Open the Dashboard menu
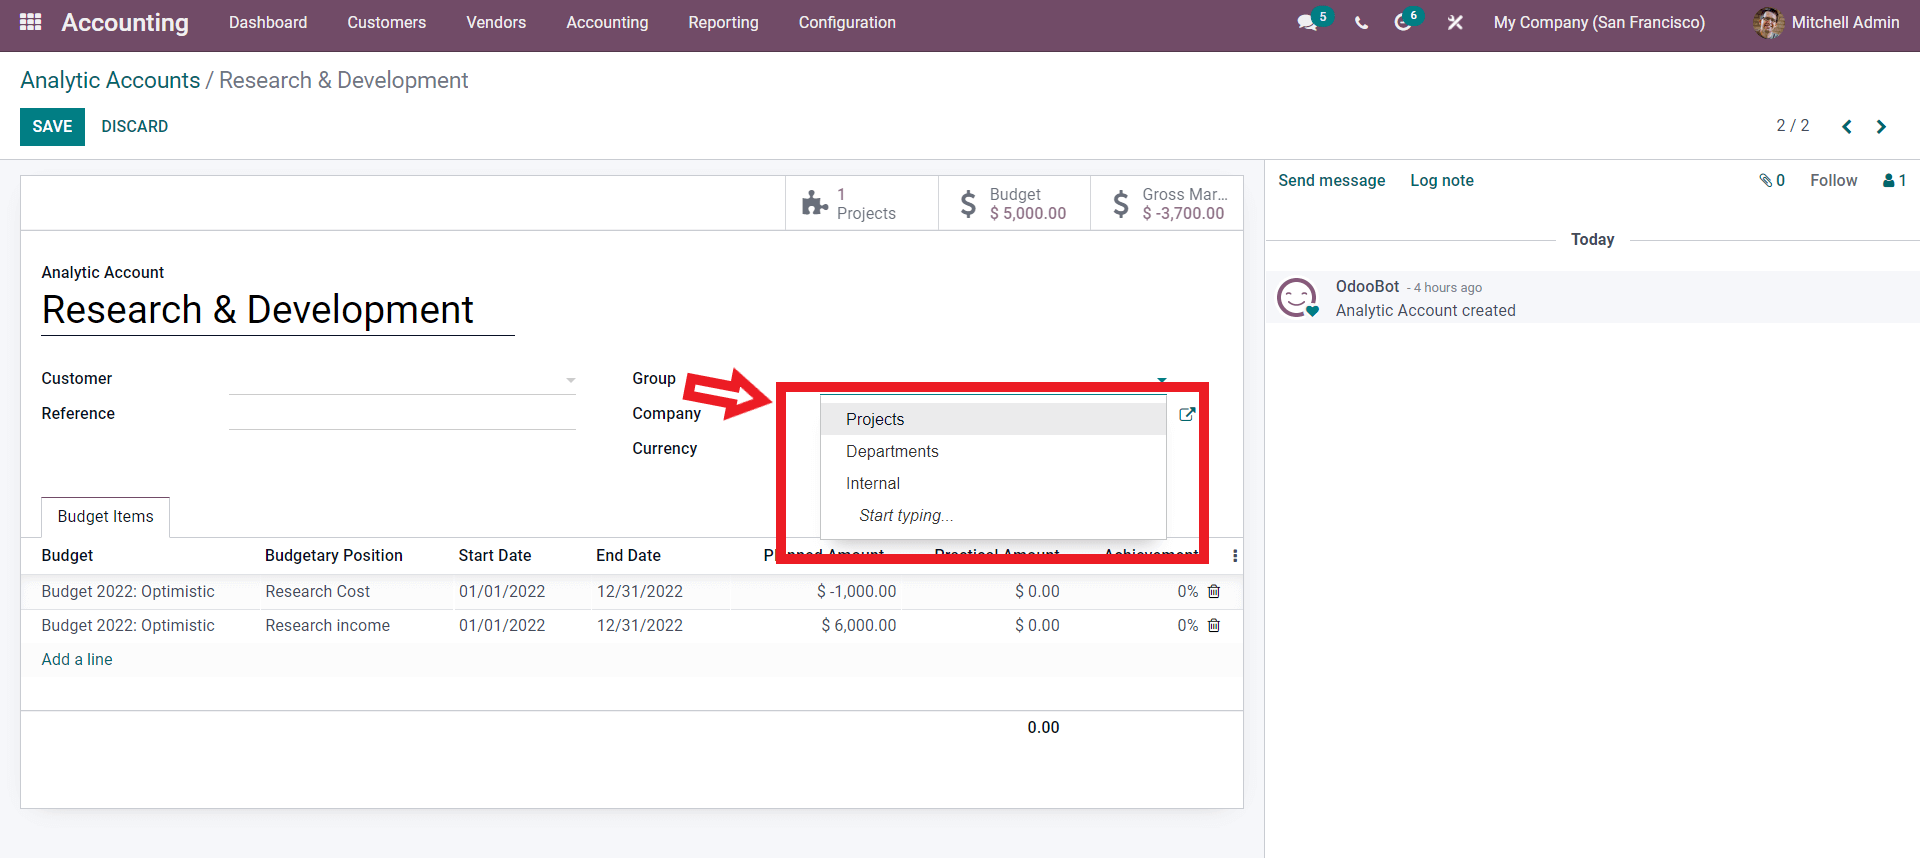The image size is (1920, 858). click(268, 22)
